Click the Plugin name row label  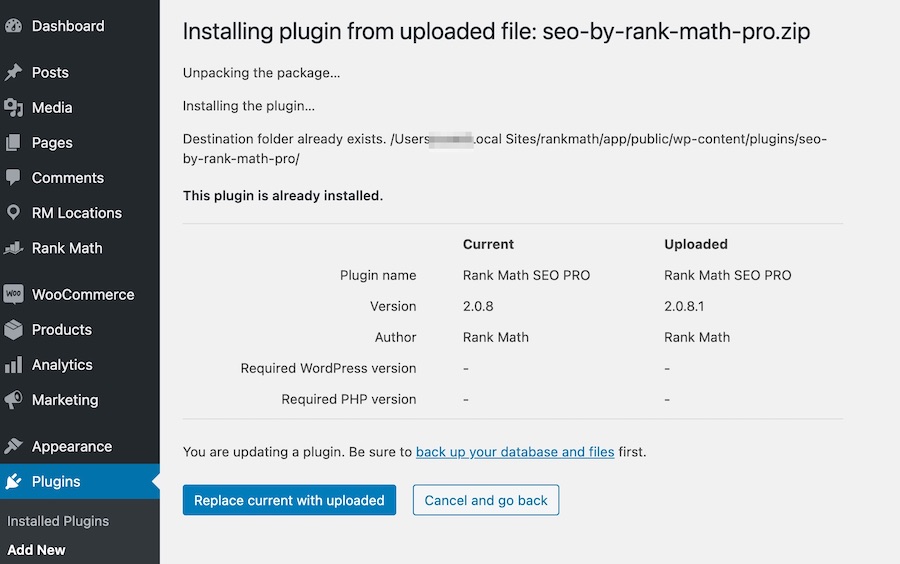point(378,275)
